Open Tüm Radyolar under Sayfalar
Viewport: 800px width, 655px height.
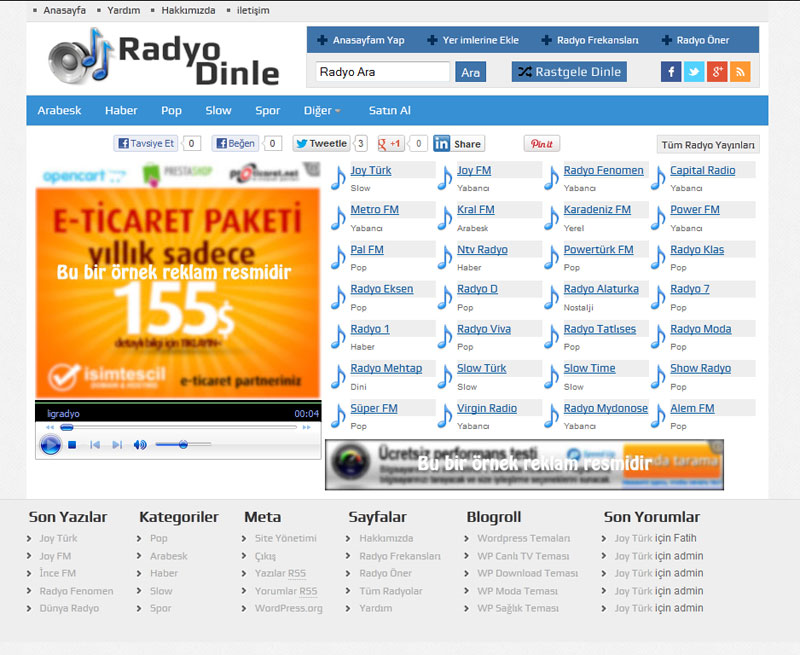[391, 591]
